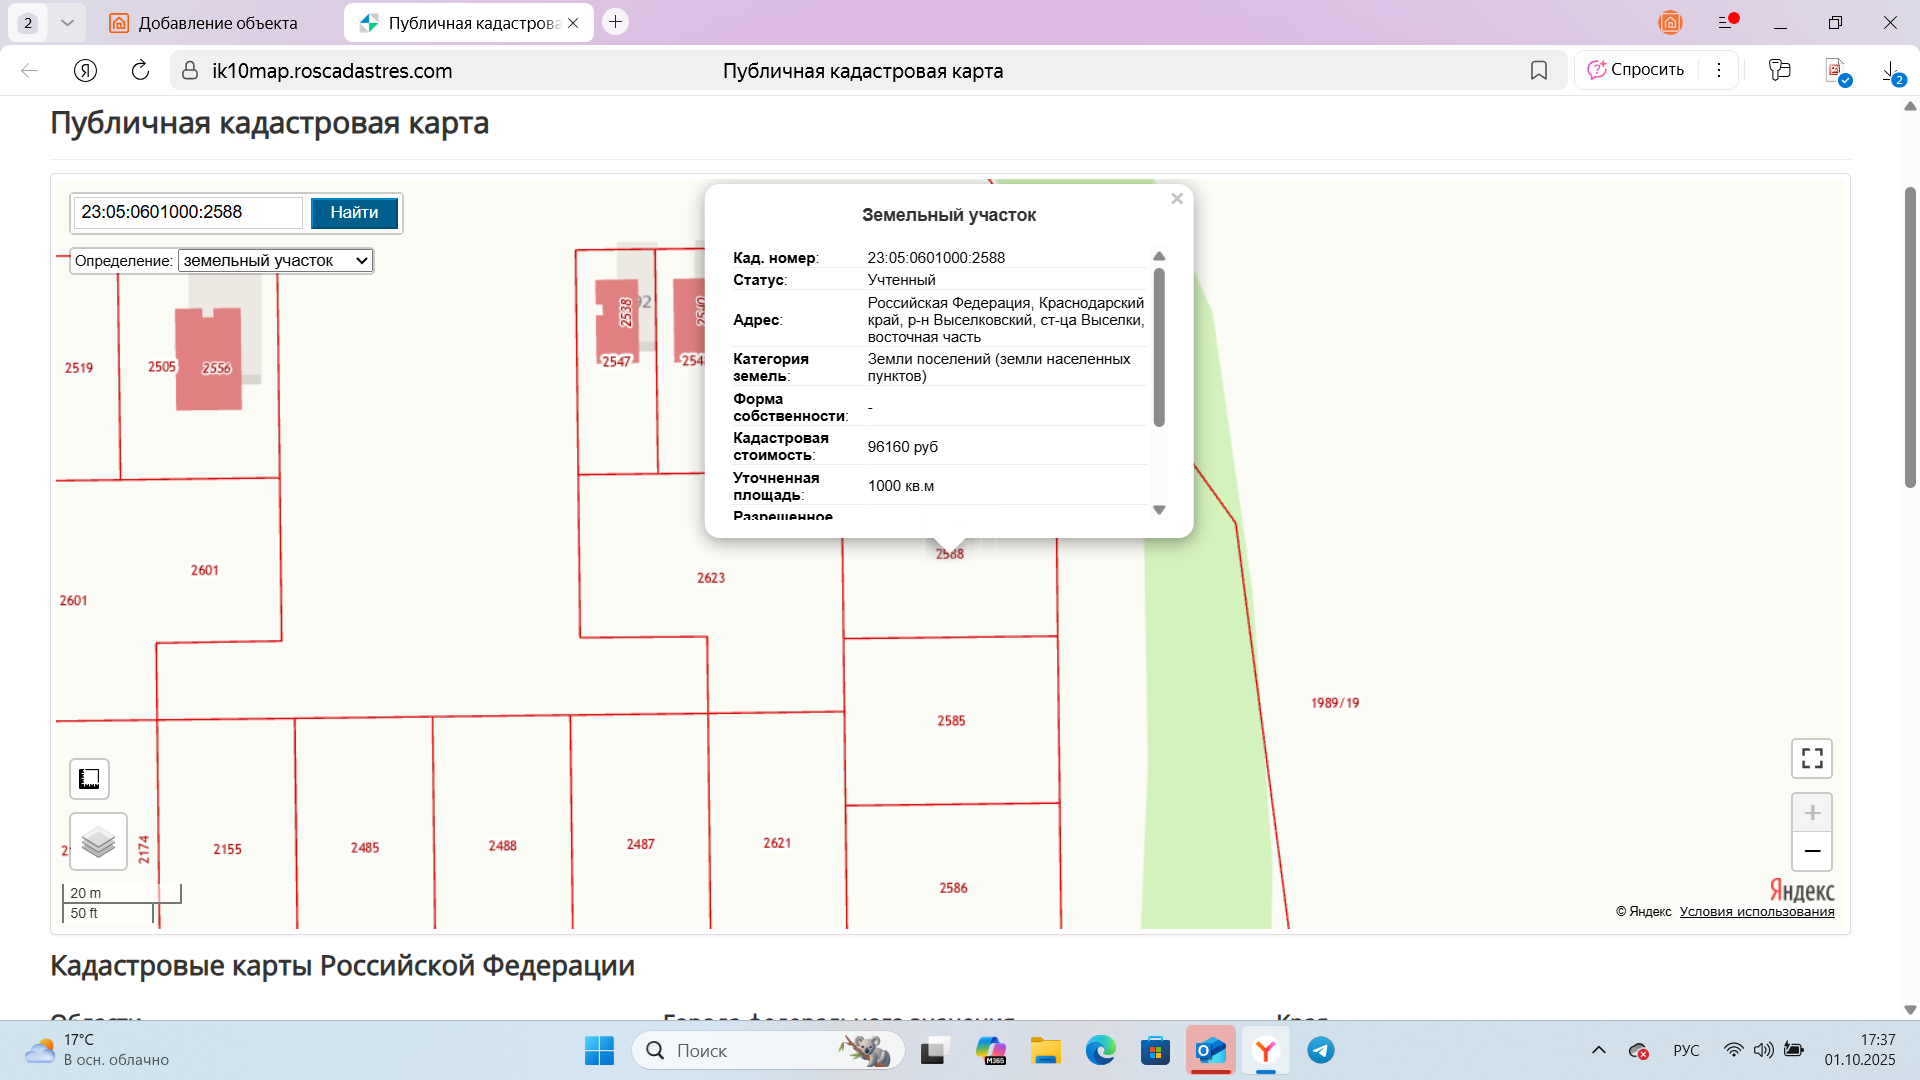The image size is (1920, 1080).
Task: Open Условия использования link
Action: 1756,912
